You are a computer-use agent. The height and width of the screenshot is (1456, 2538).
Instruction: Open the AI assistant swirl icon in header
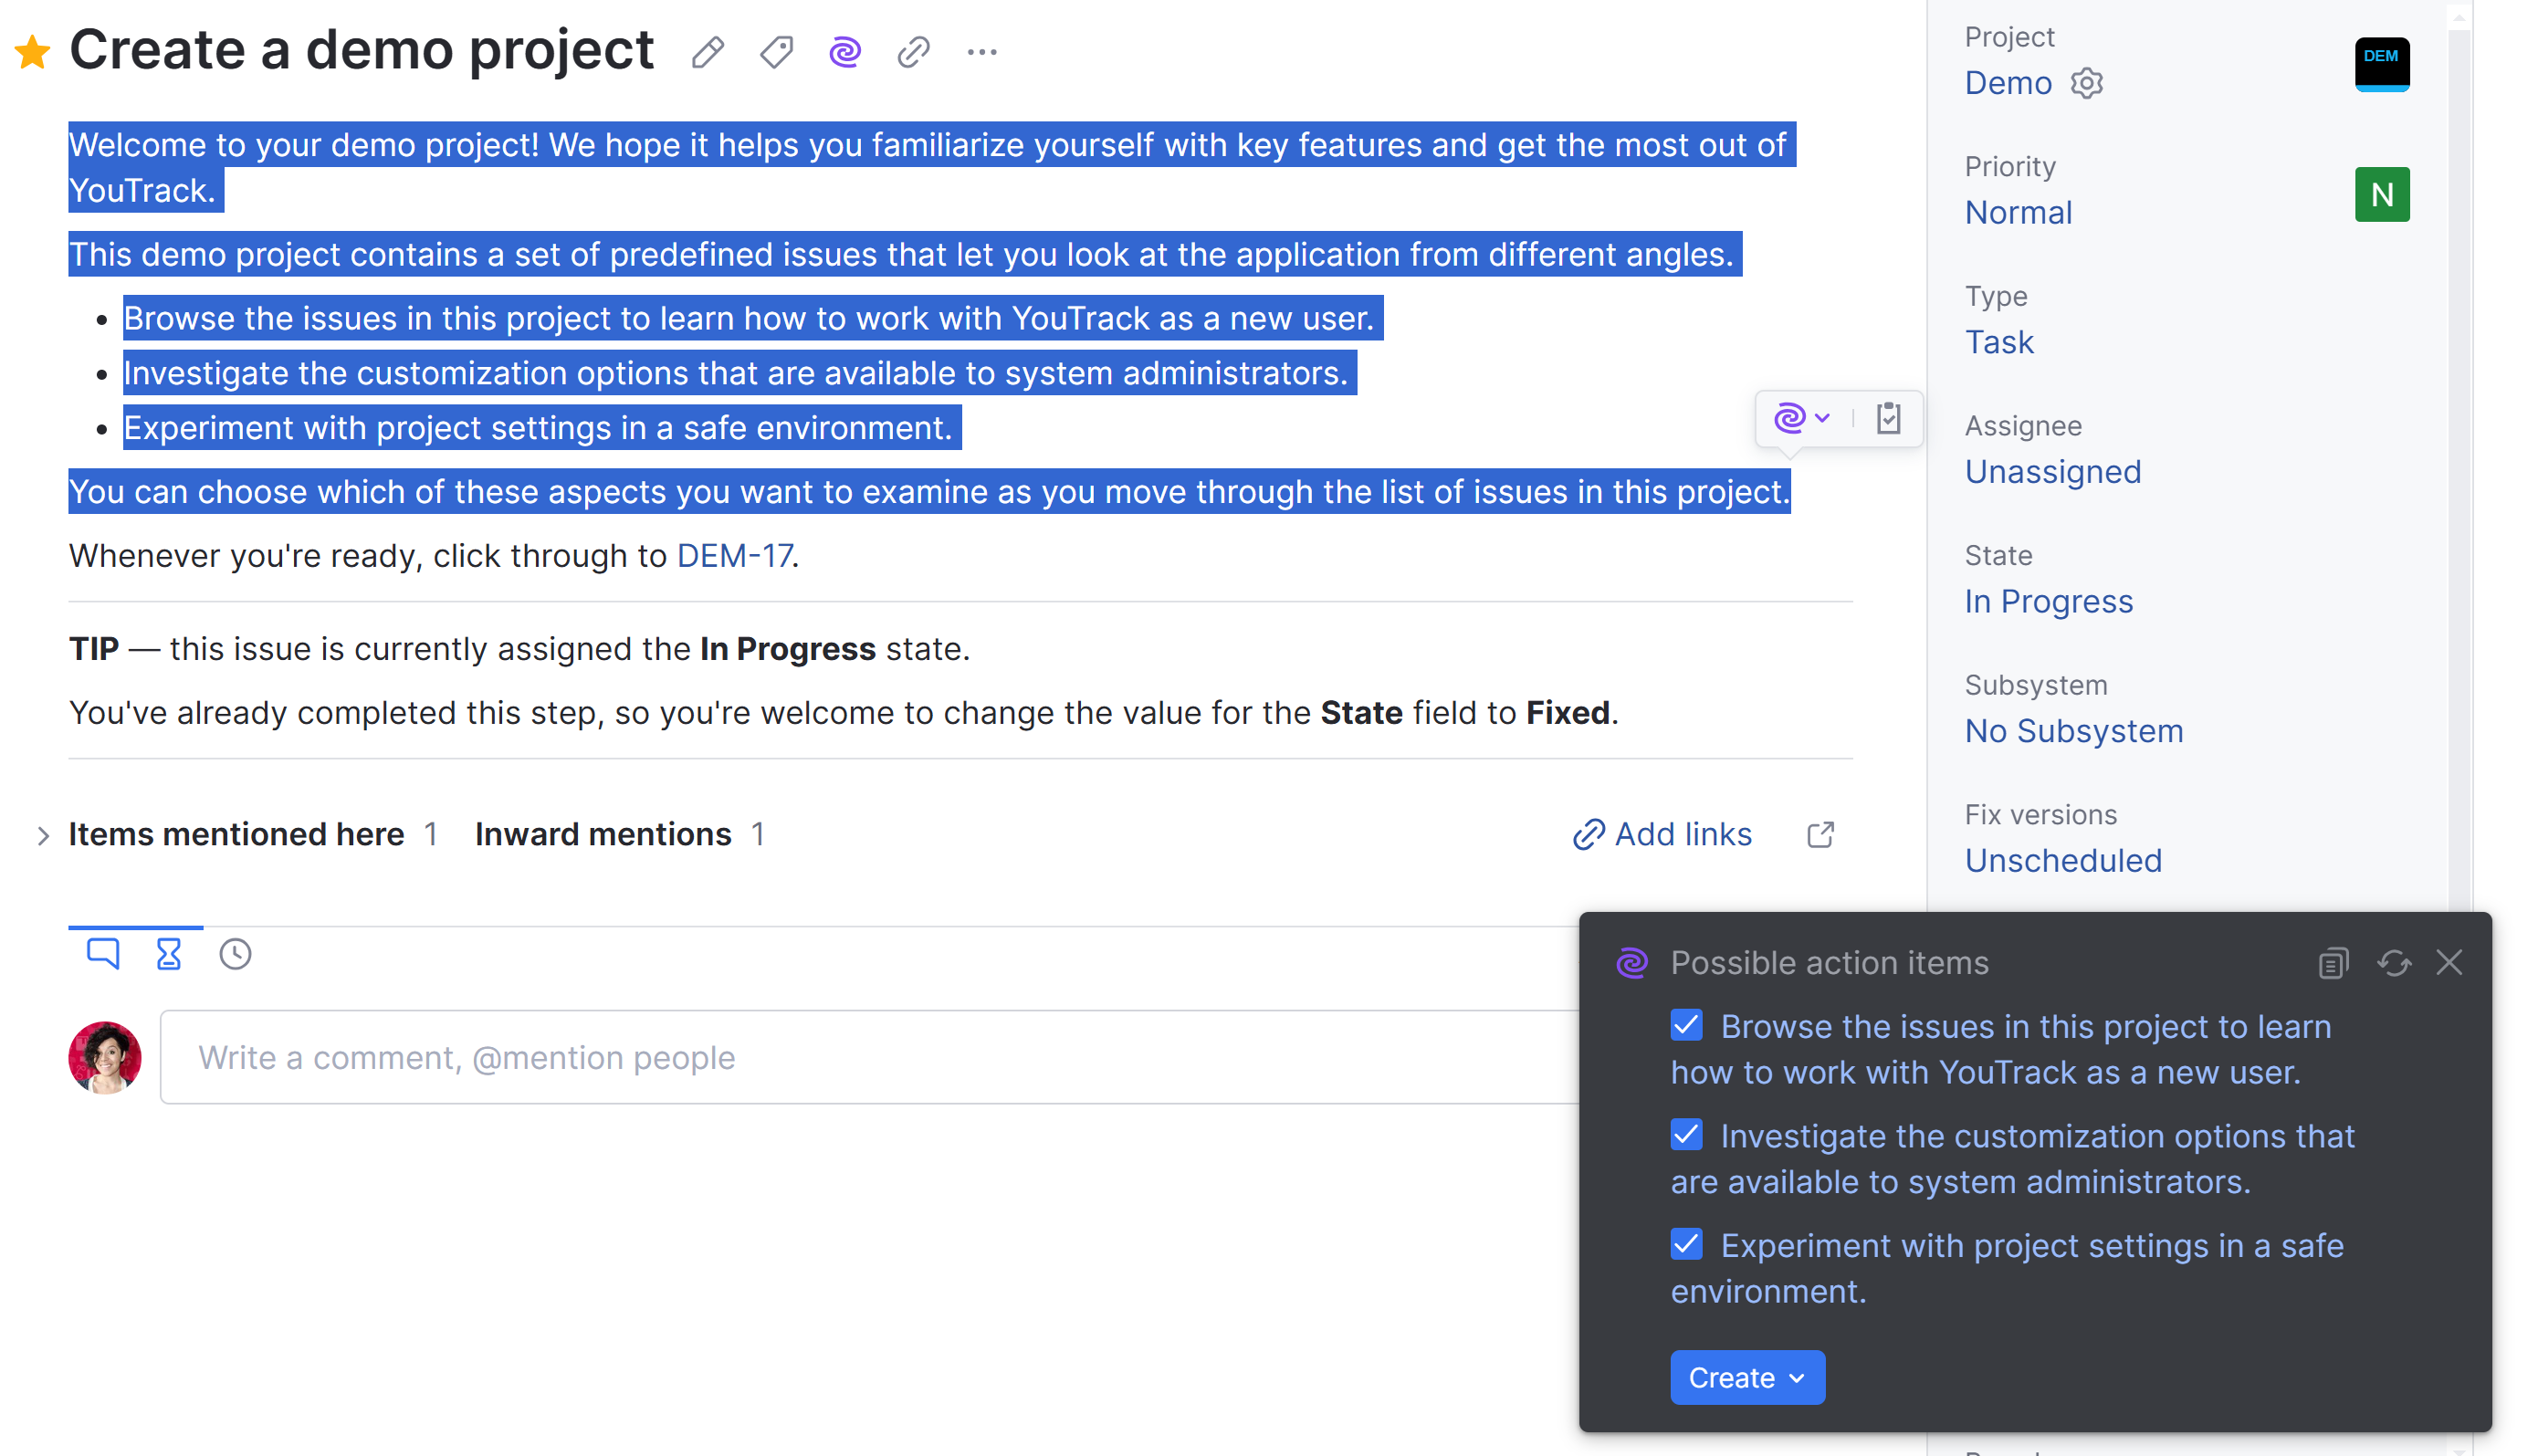tap(845, 52)
